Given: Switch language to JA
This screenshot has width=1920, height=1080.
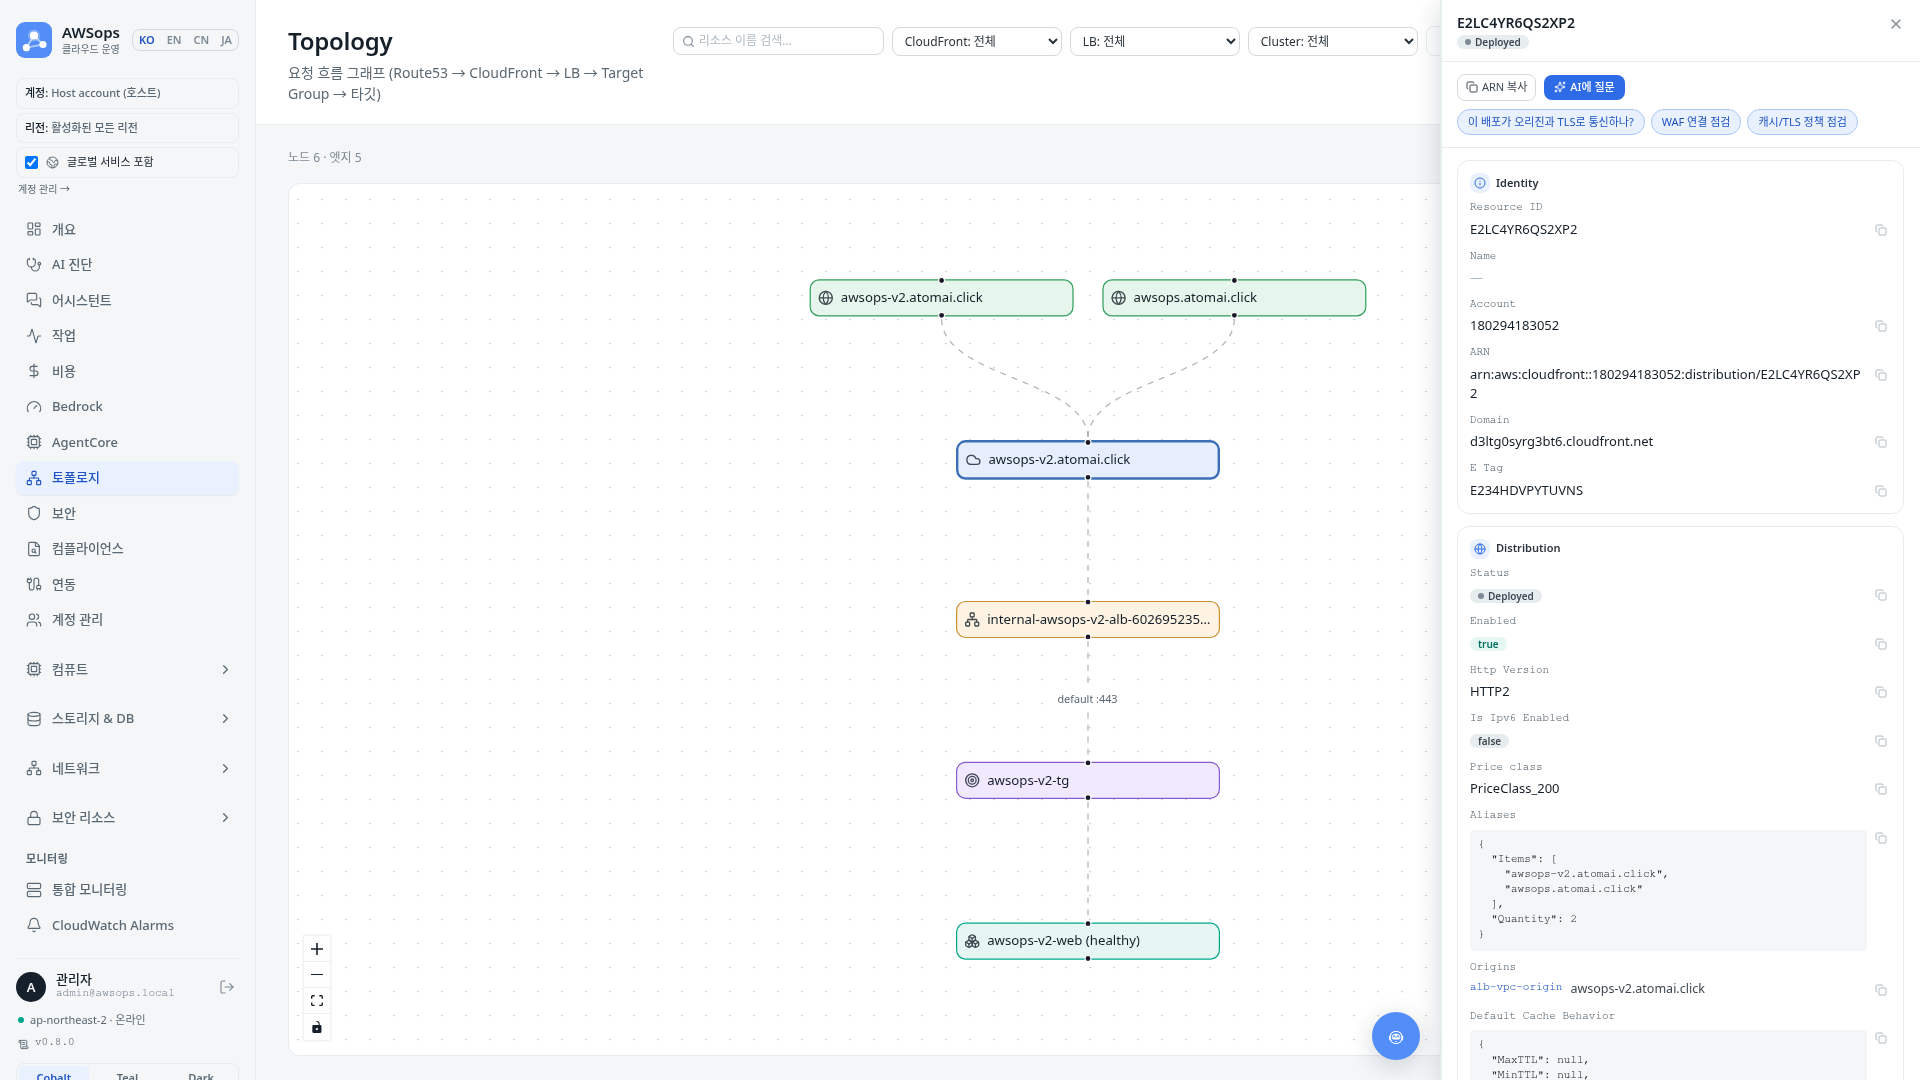Looking at the screenshot, I should point(226,40).
